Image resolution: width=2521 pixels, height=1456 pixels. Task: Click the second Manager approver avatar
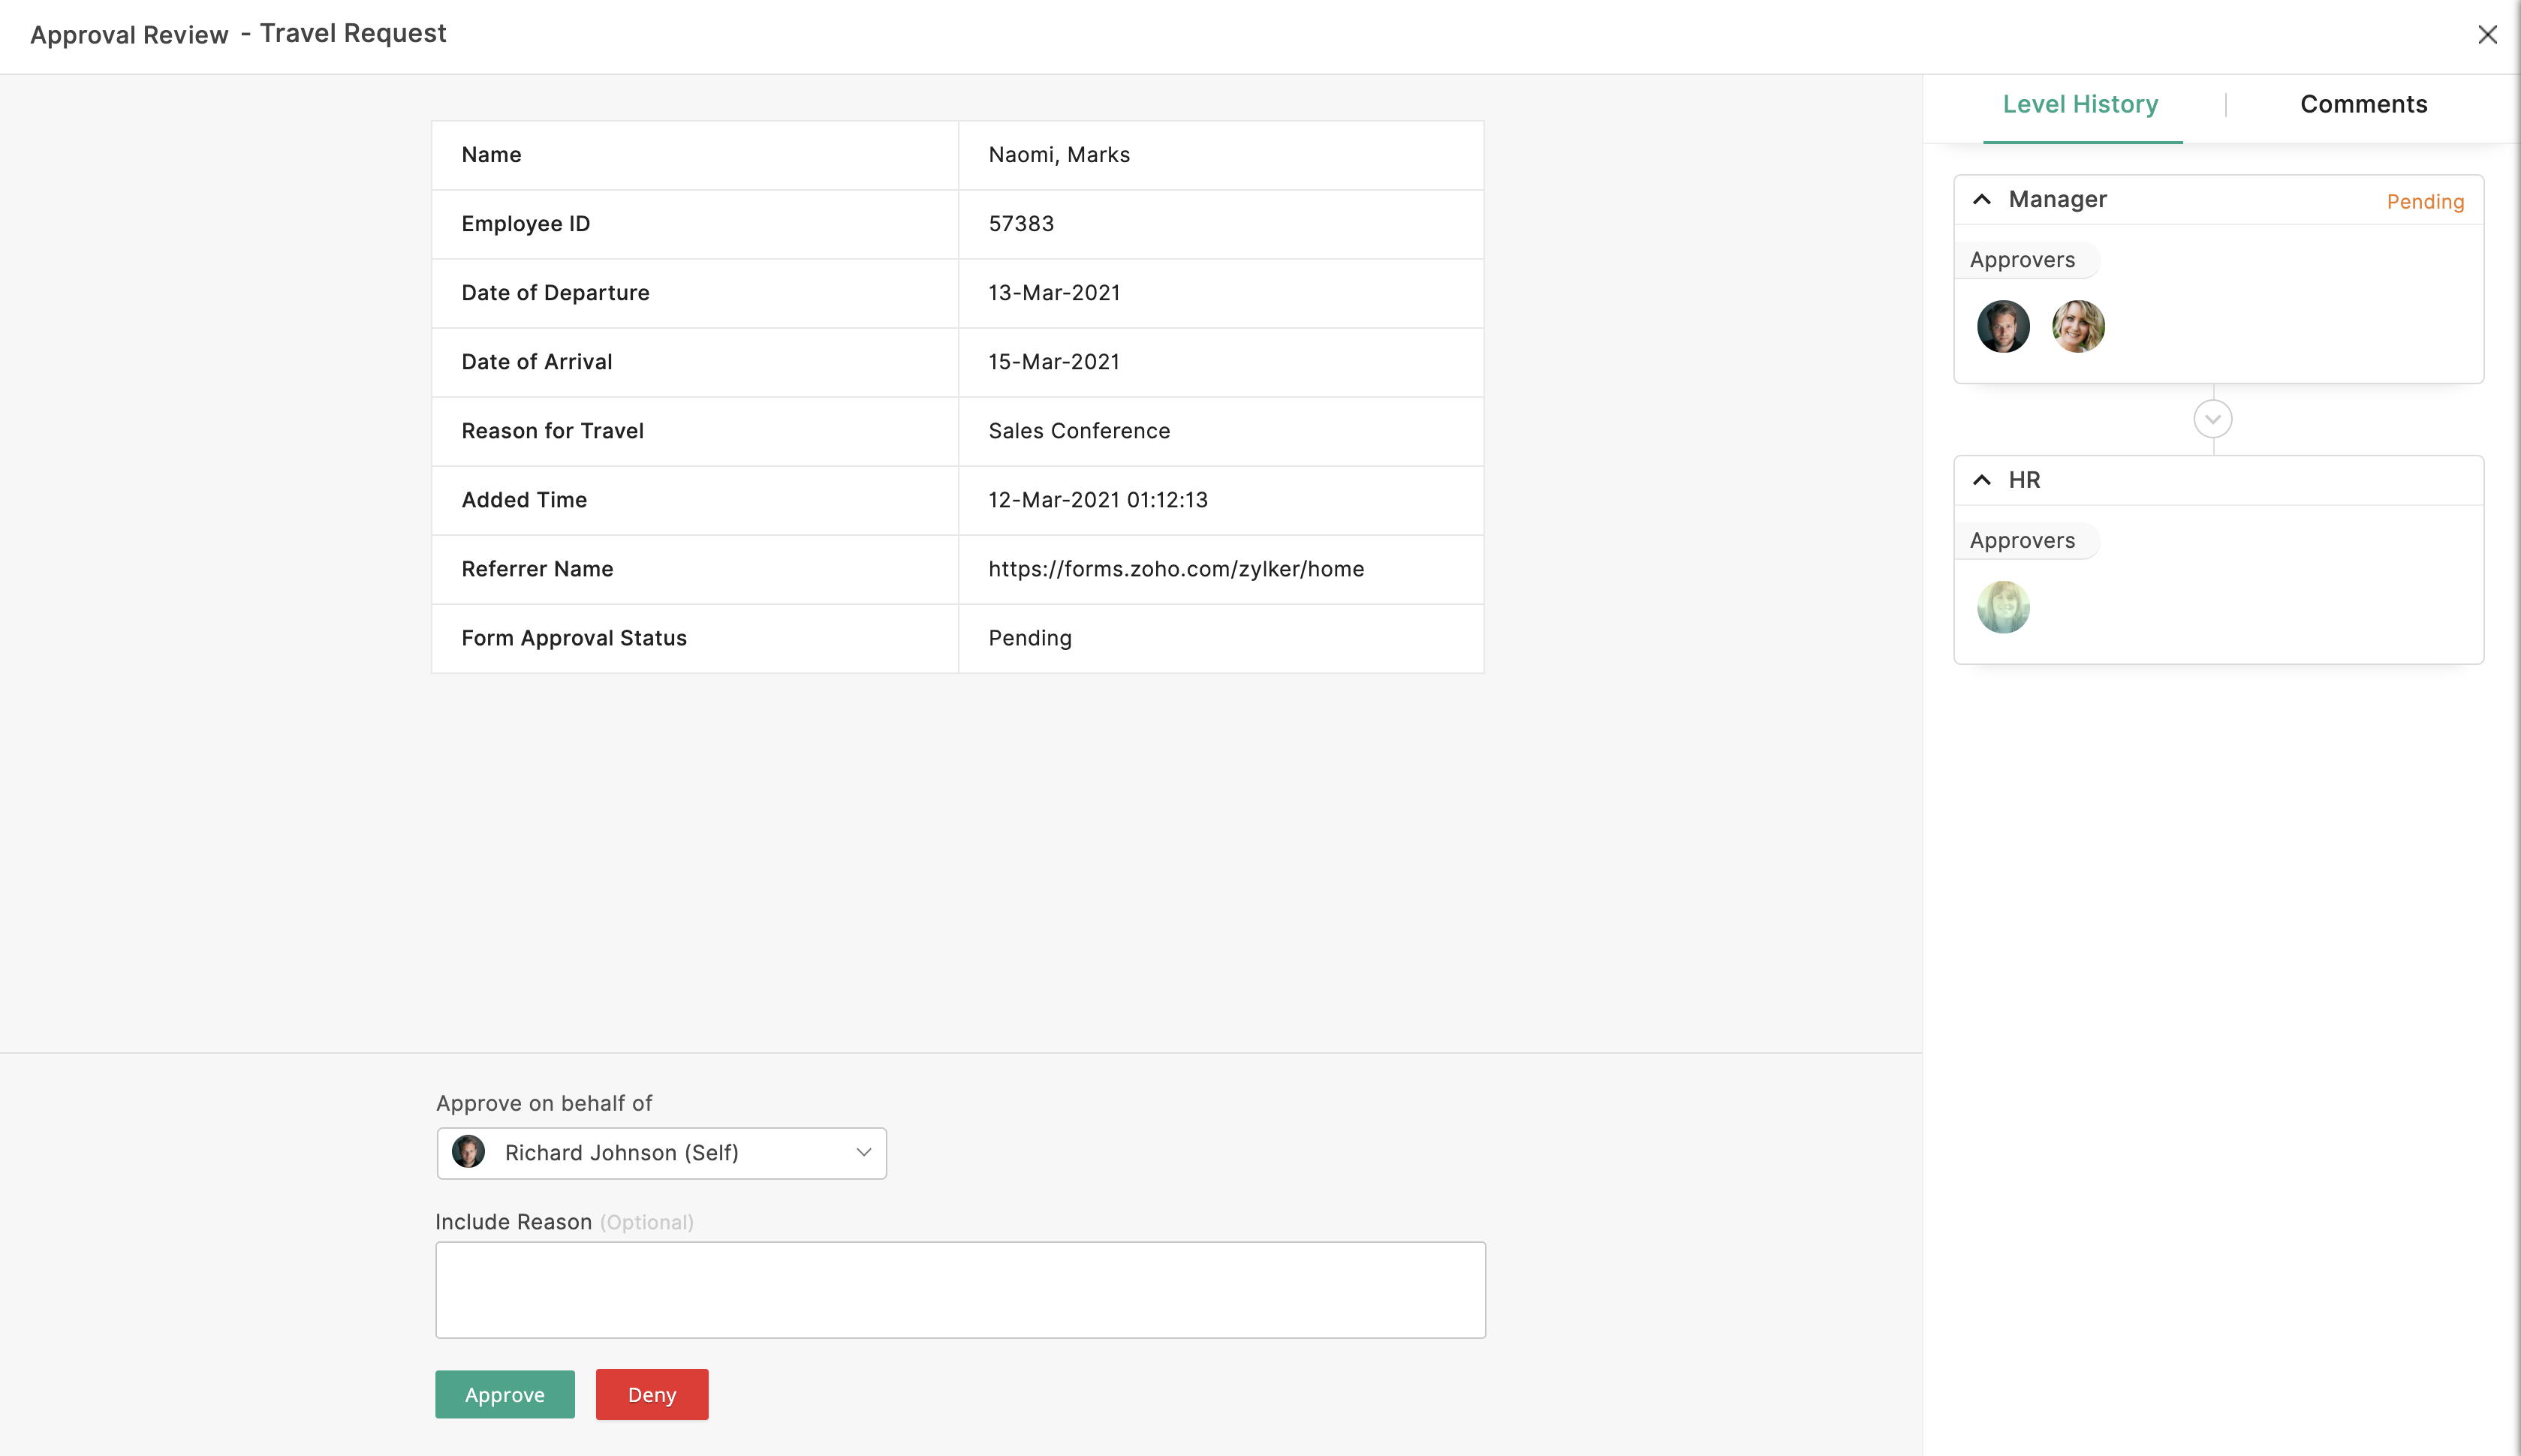[2078, 326]
